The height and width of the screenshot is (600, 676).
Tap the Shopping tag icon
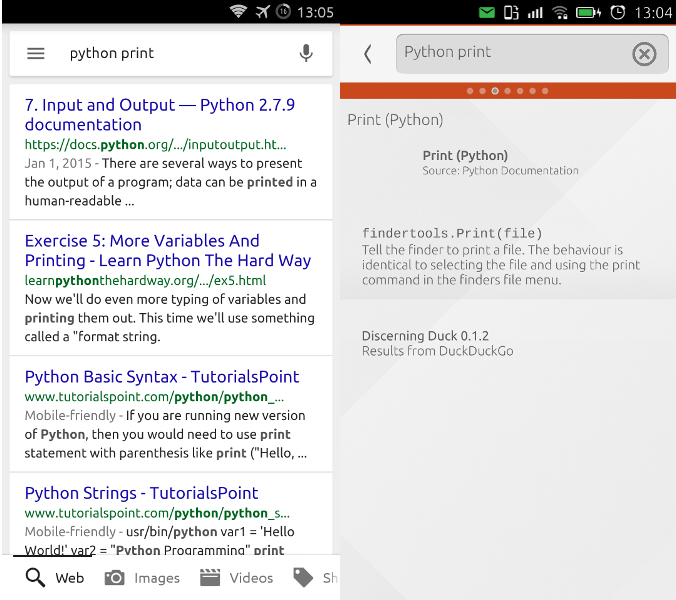[303, 577]
